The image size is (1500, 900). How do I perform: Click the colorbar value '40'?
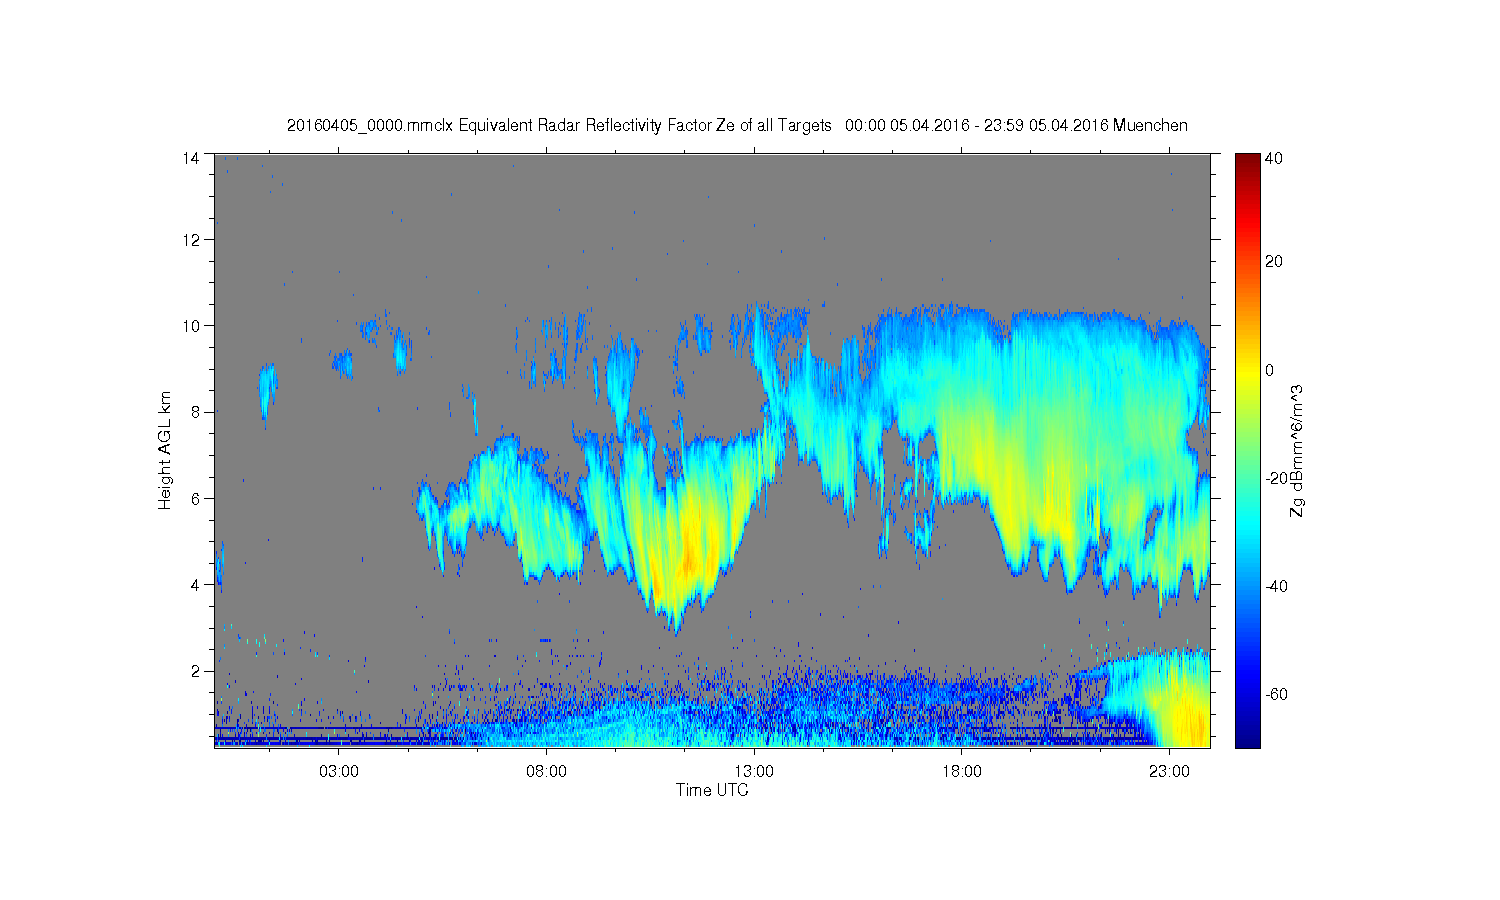(x=1274, y=158)
